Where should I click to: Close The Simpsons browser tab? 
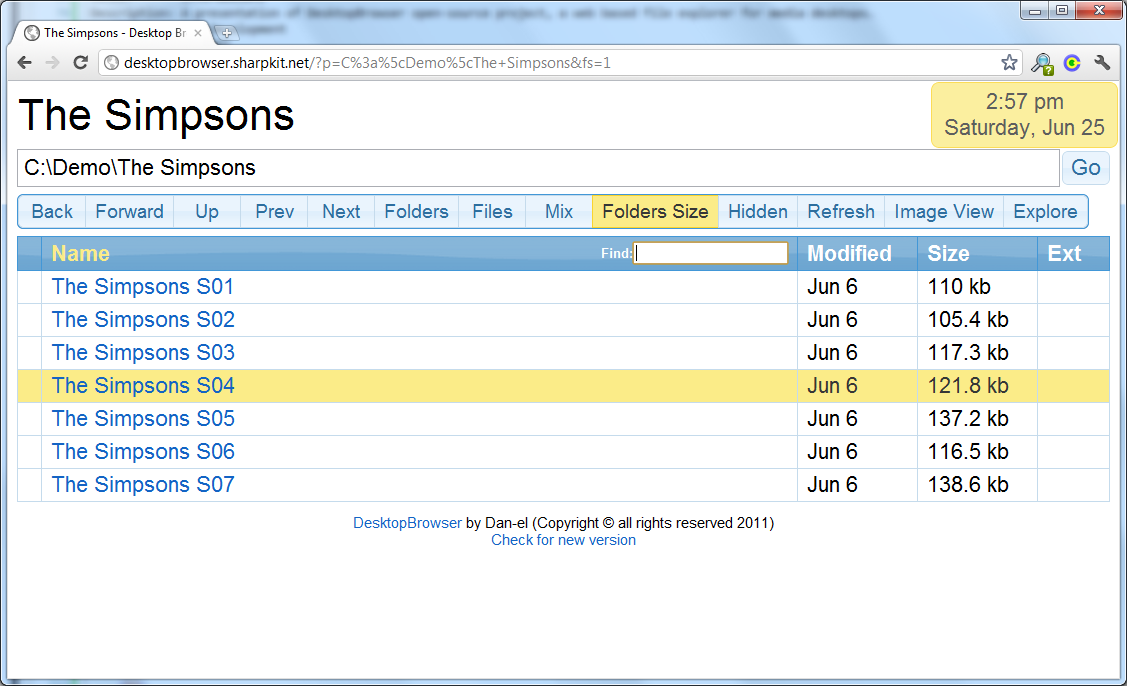point(198,33)
